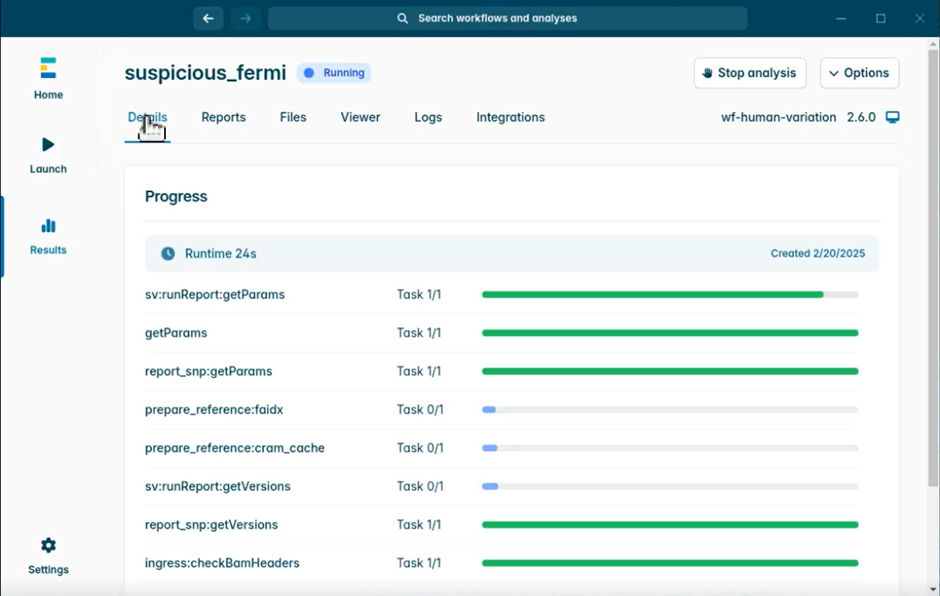Open Results bar chart section
The image size is (940, 596).
48,237
